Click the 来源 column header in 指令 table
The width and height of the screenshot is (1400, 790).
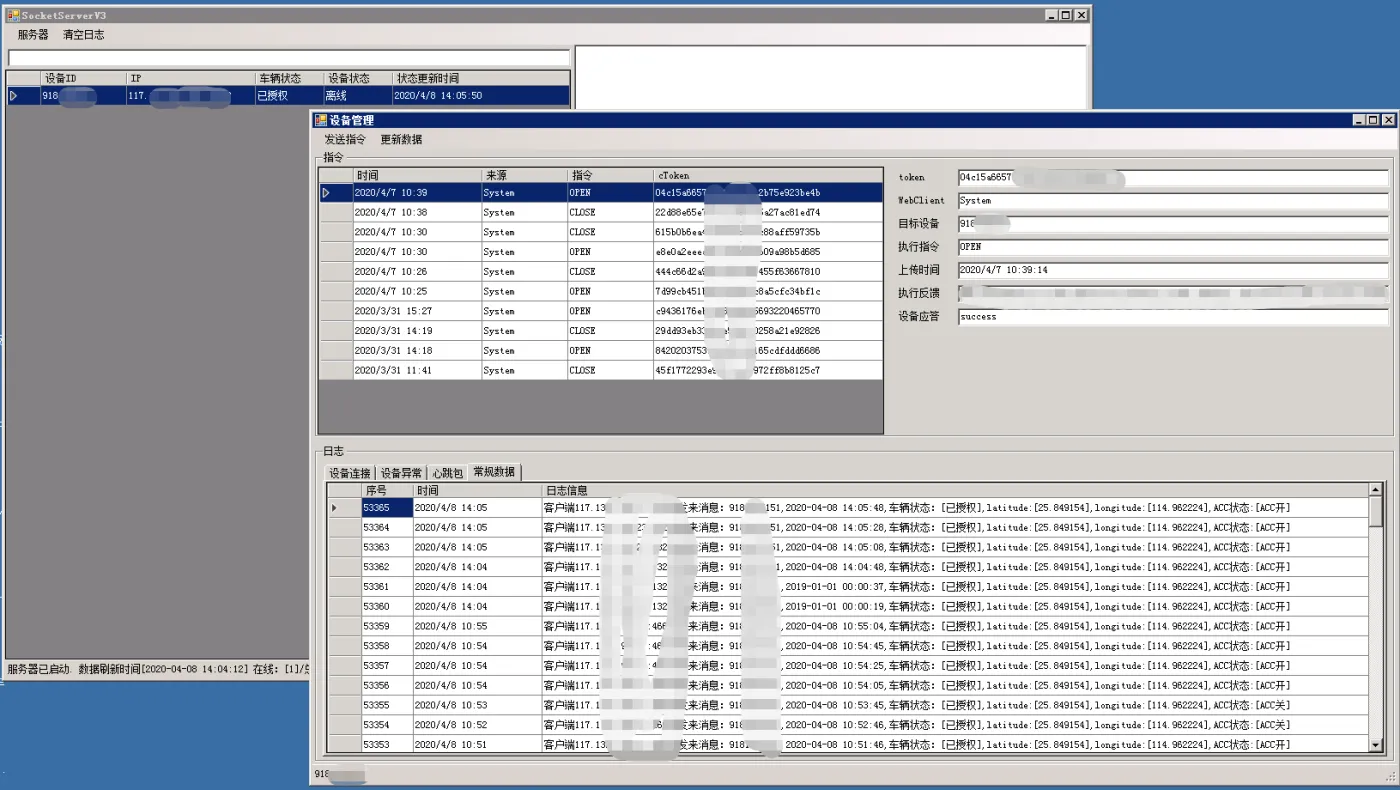(x=524, y=175)
